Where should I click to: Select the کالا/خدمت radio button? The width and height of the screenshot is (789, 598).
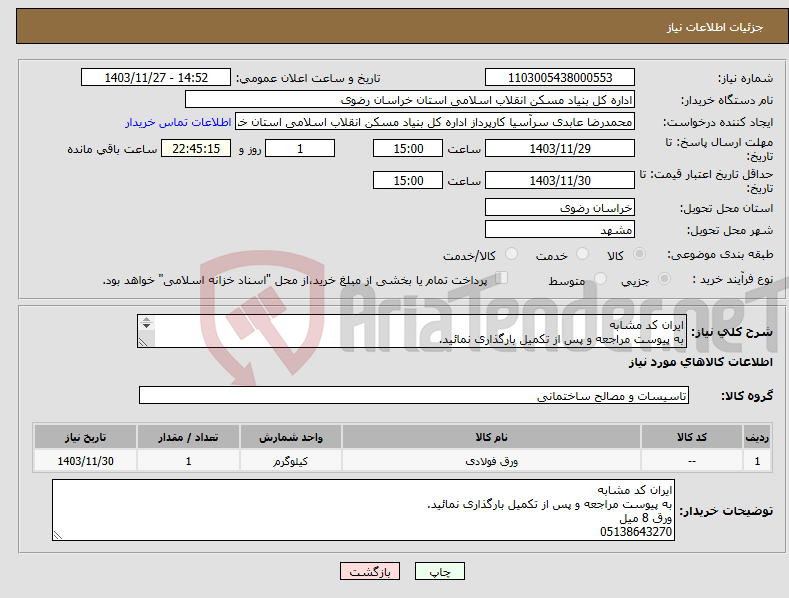511,254
